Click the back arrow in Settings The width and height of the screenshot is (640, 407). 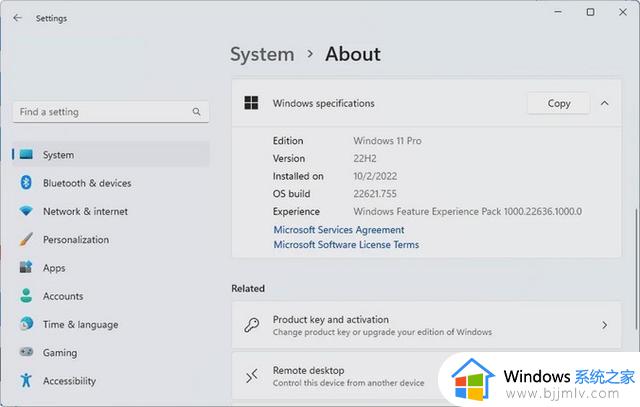[x=17, y=18]
